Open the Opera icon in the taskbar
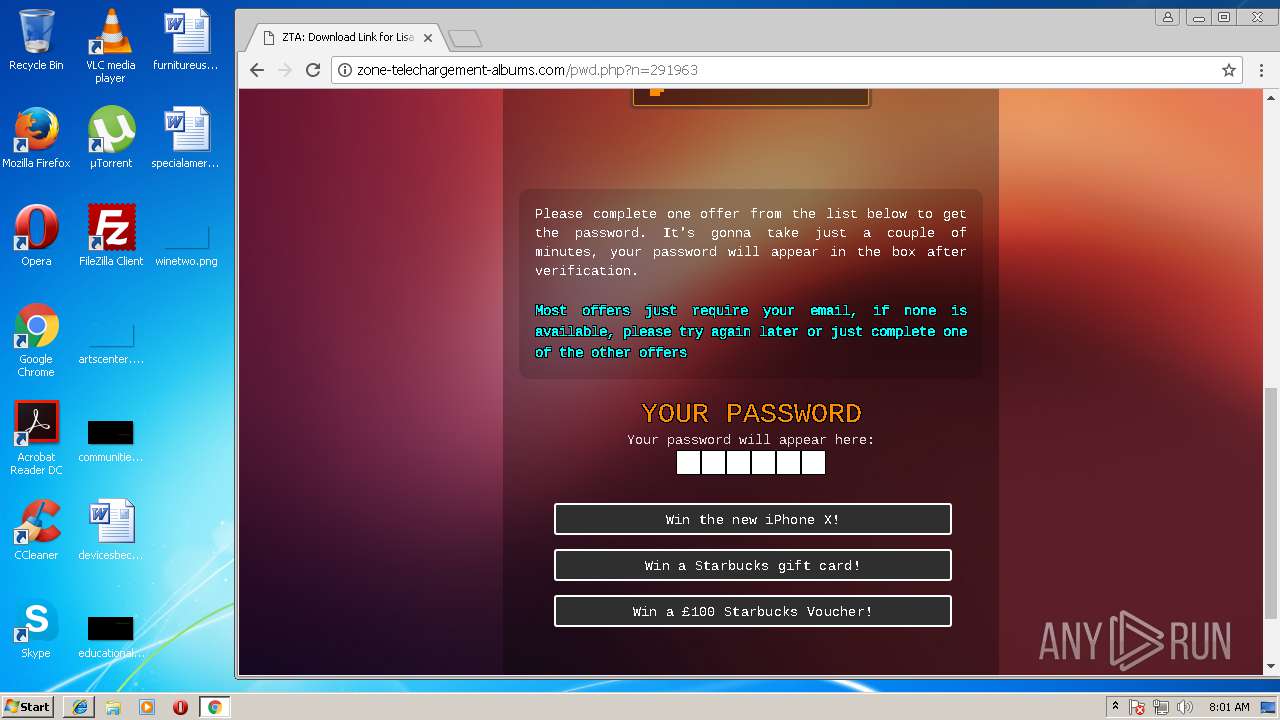Screen dimensions: 1280x720 pyautogui.click(x=181, y=707)
